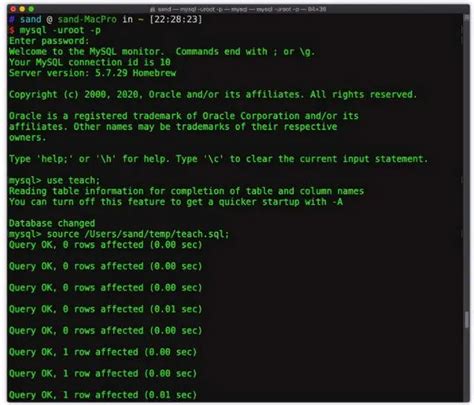Click the 'Welcome to the MySQL monitor' line
The height and width of the screenshot is (405, 474).
pos(162,52)
